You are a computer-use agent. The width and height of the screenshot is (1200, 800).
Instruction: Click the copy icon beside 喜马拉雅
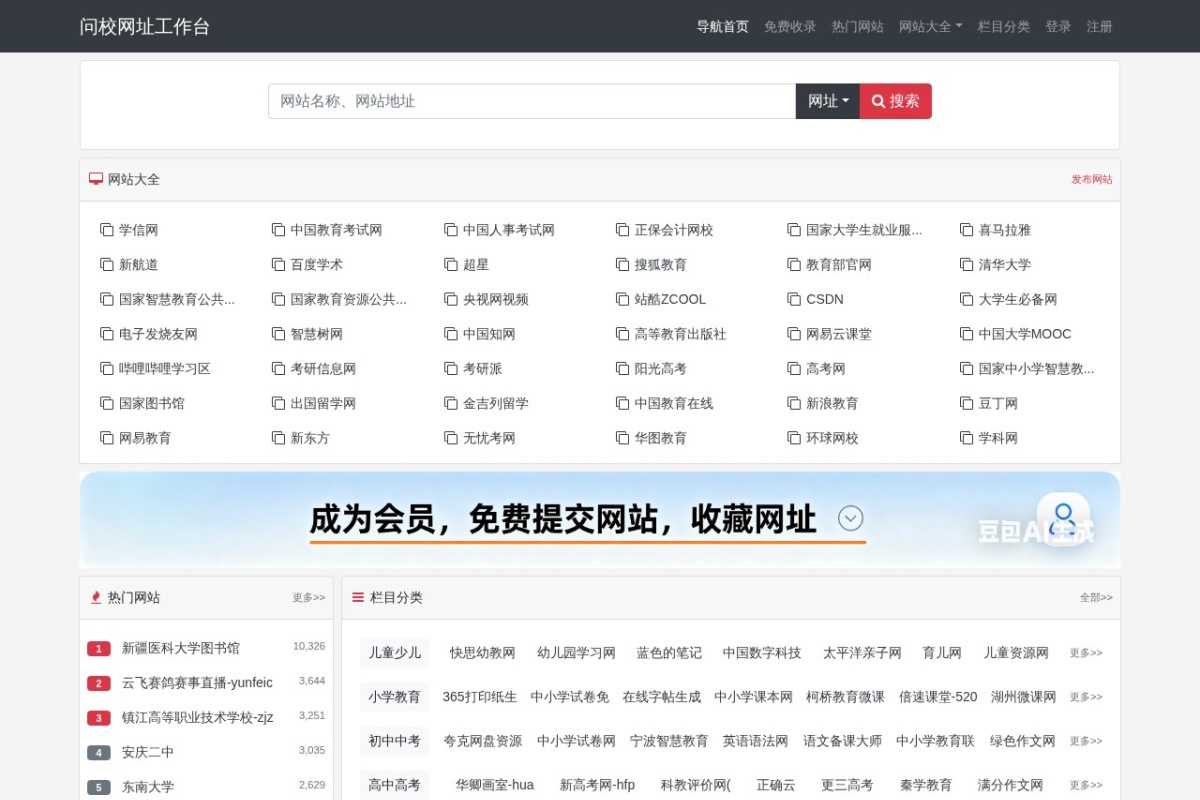click(x=967, y=230)
